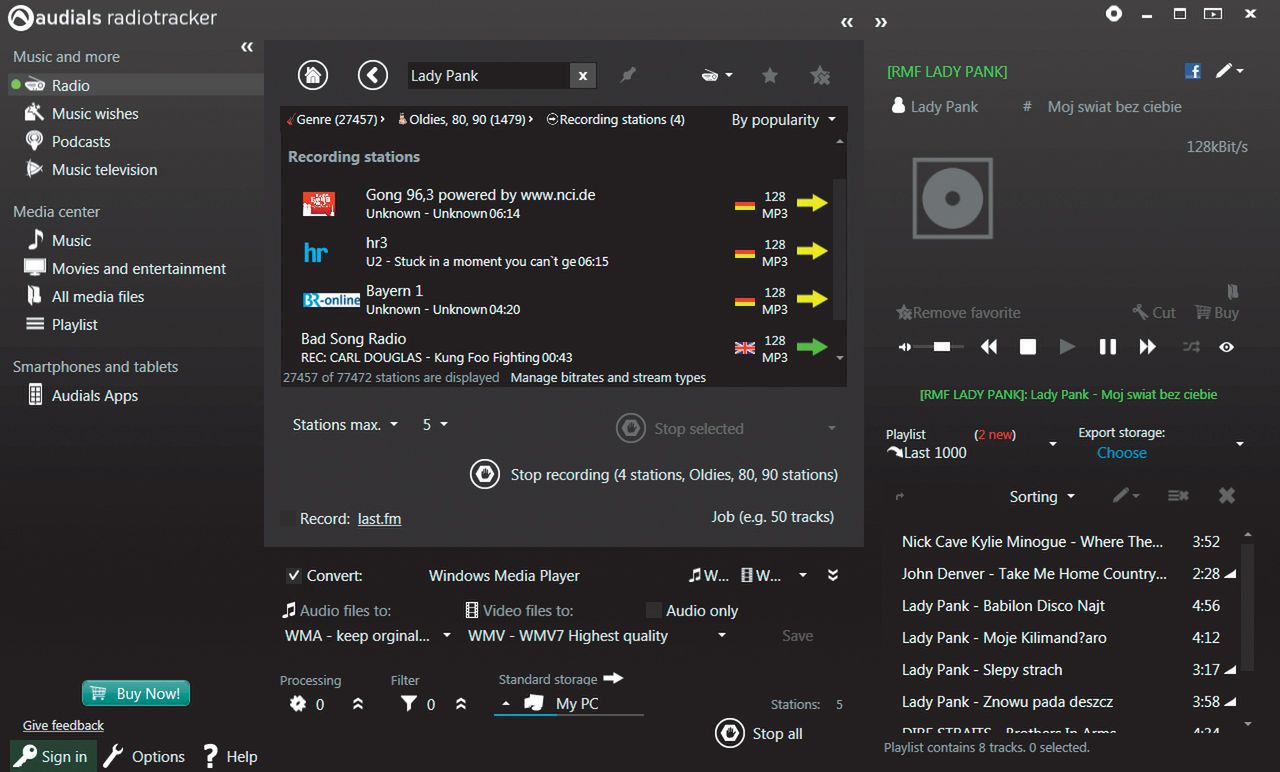Click Sign in
The image size is (1280, 772).
pos(54,756)
